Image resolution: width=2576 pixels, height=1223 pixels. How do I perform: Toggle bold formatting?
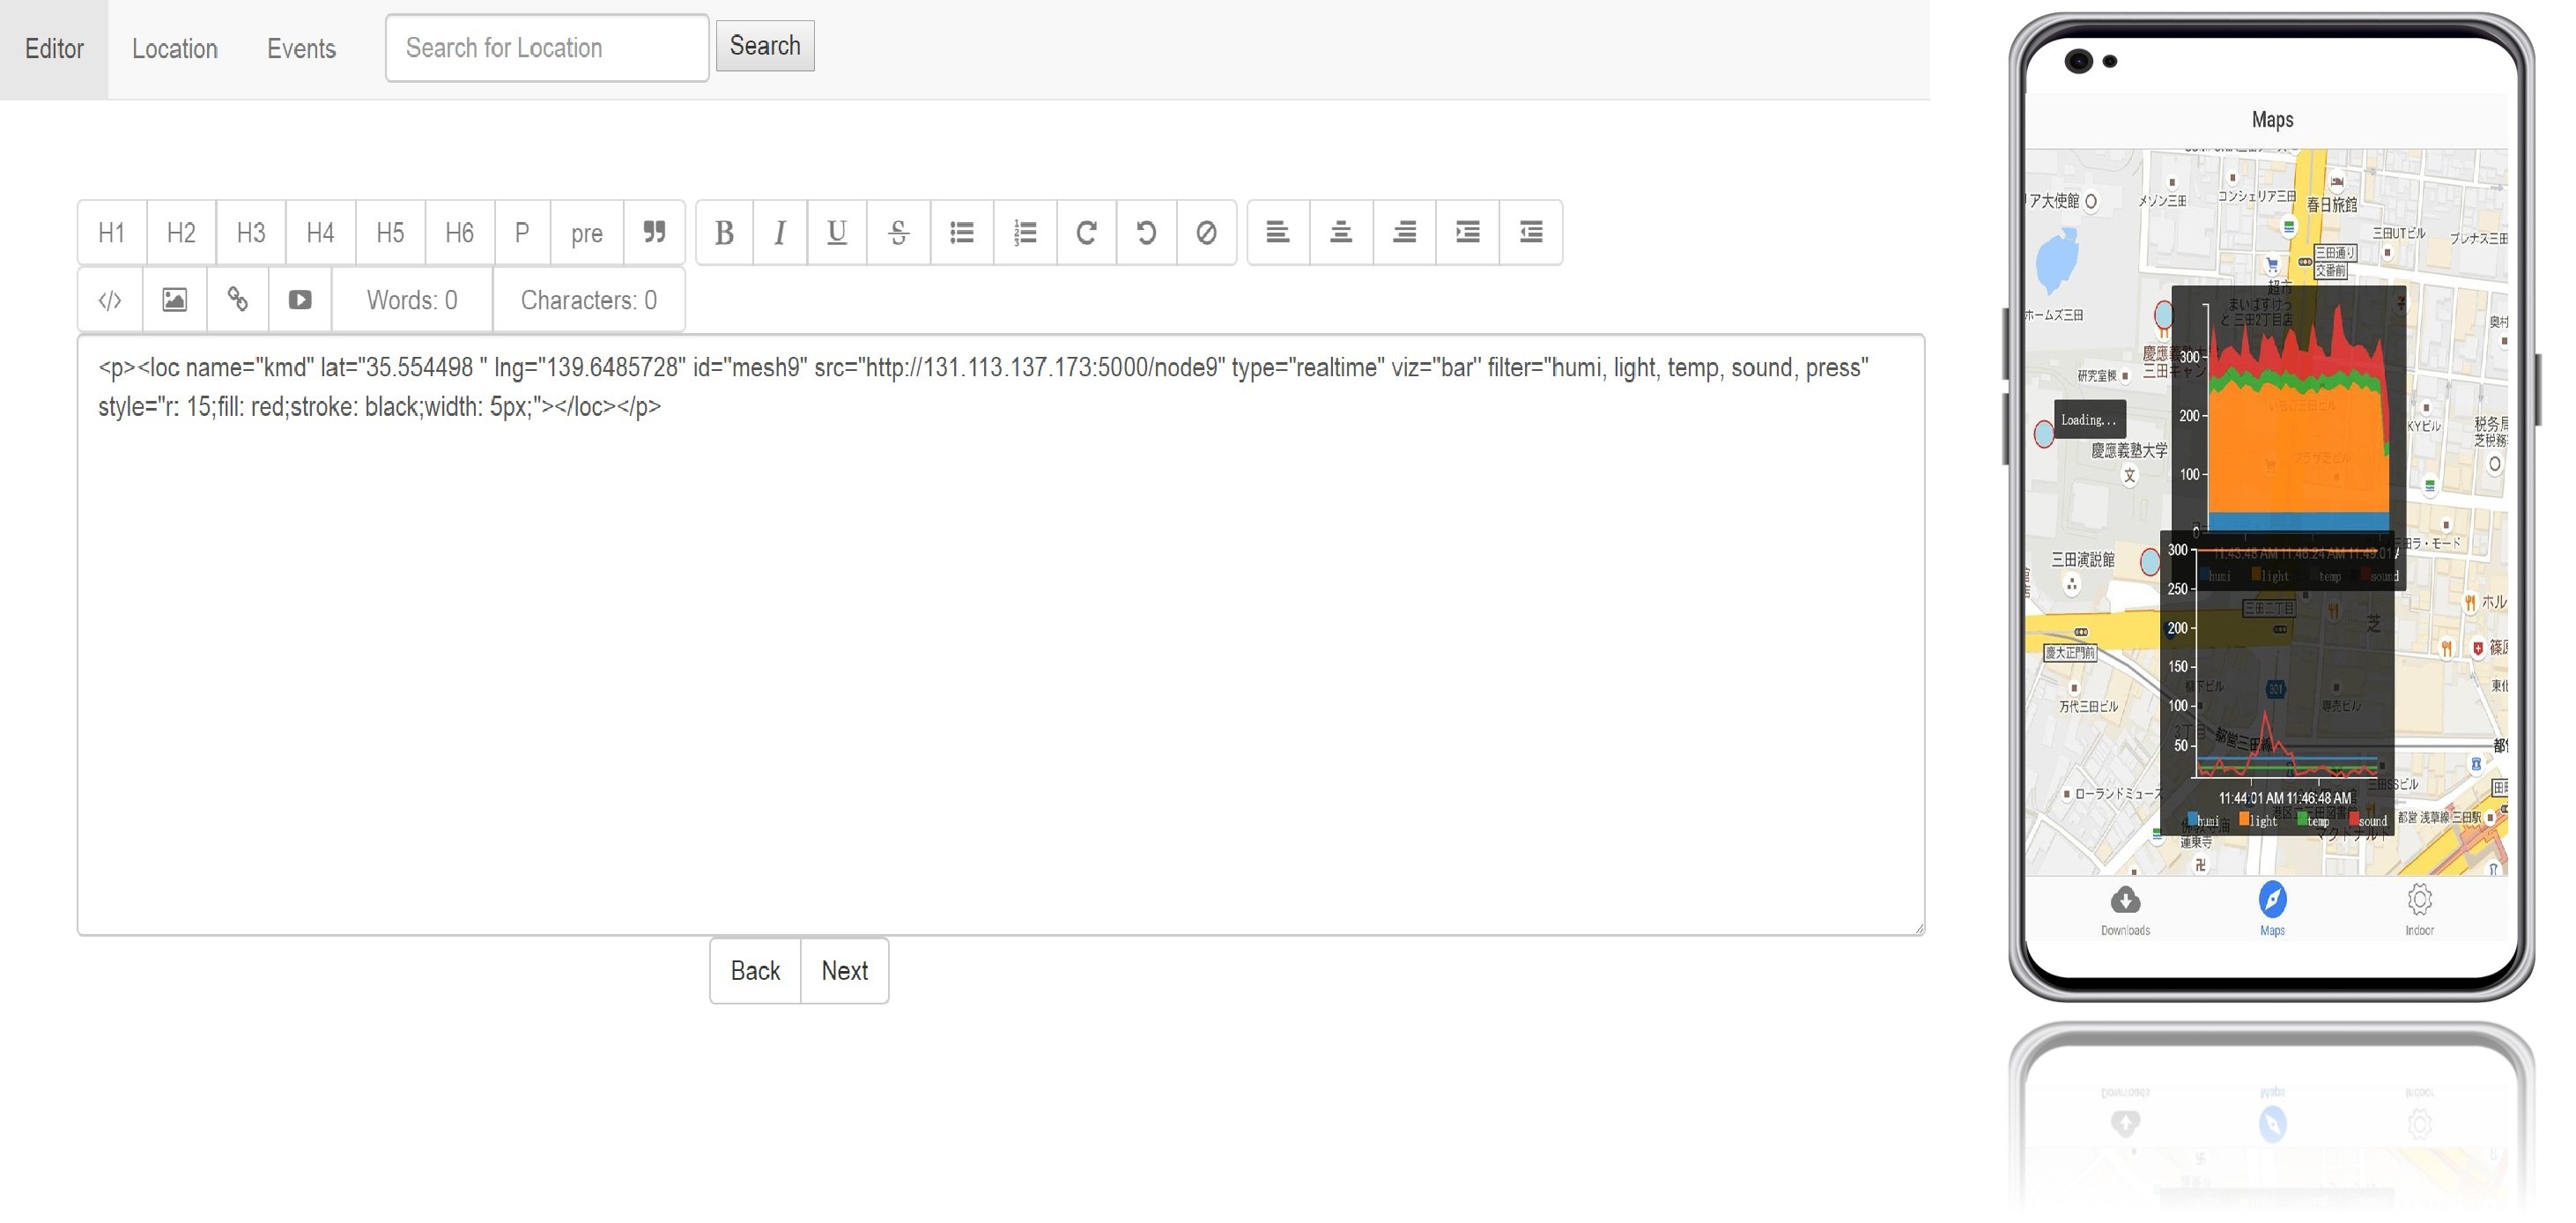click(x=725, y=233)
